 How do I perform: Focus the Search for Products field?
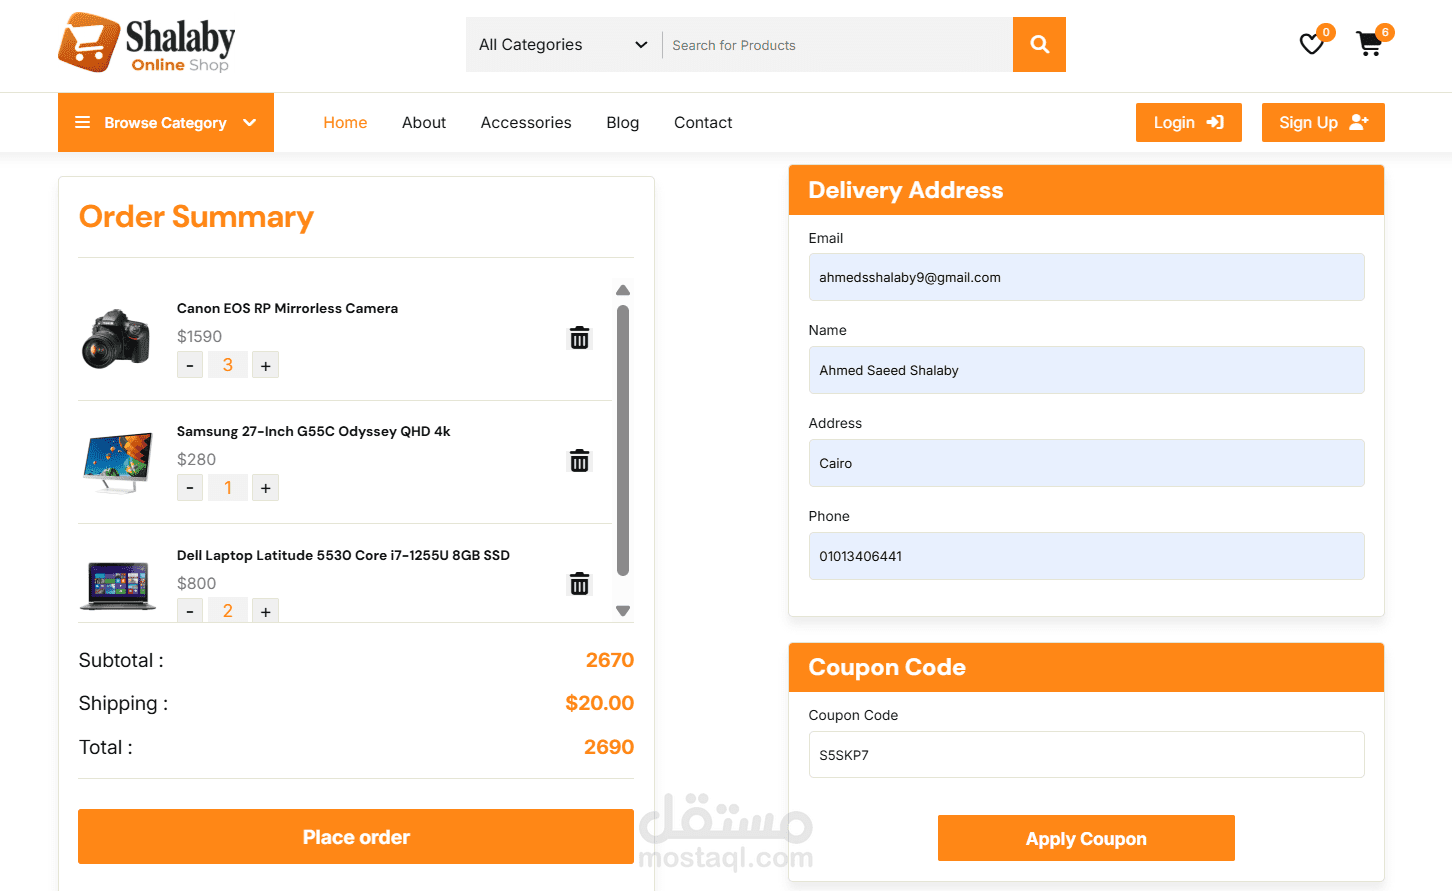click(837, 45)
